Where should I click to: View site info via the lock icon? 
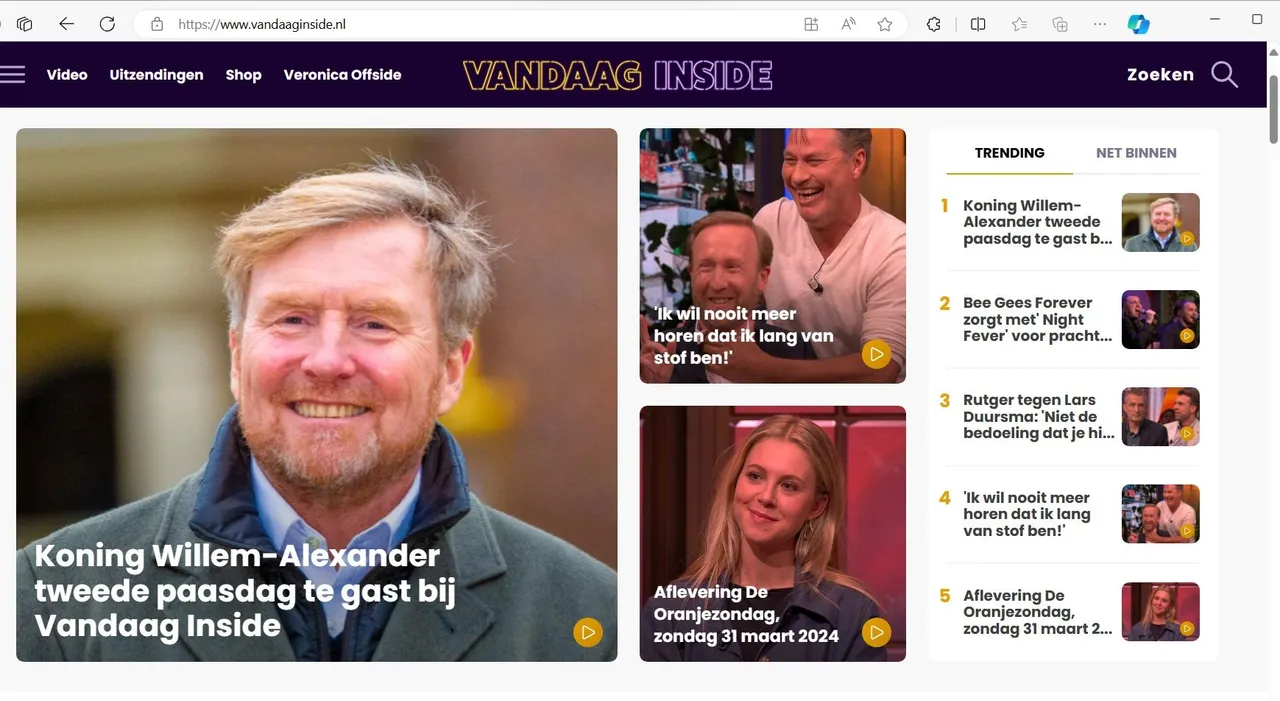coord(157,24)
